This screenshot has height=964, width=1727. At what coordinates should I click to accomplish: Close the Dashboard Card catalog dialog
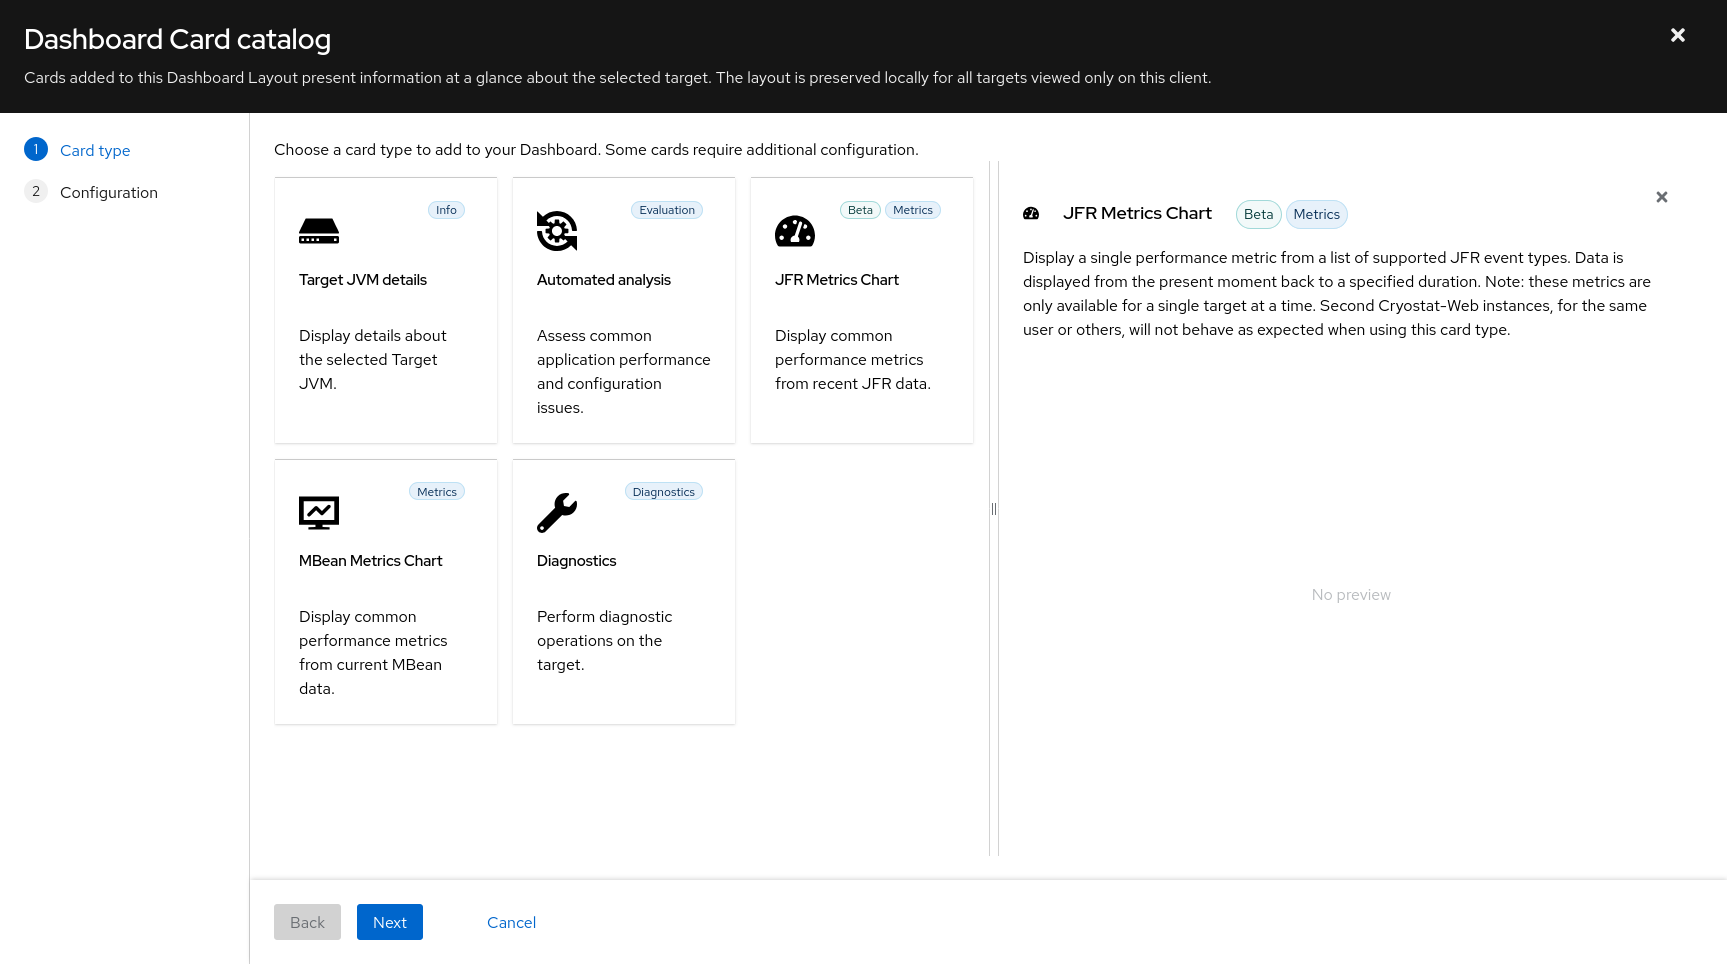click(1677, 36)
